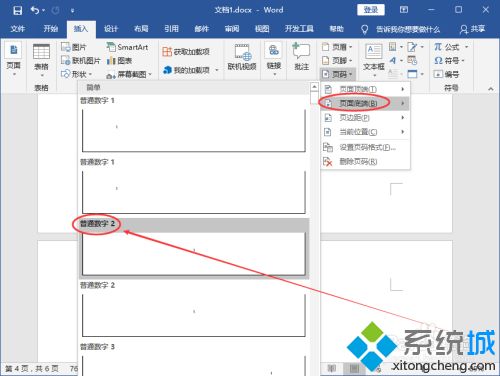The width and height of the screenshot is (500, 376).
Task: Open the 文件 tab
Action: point(17,29)
